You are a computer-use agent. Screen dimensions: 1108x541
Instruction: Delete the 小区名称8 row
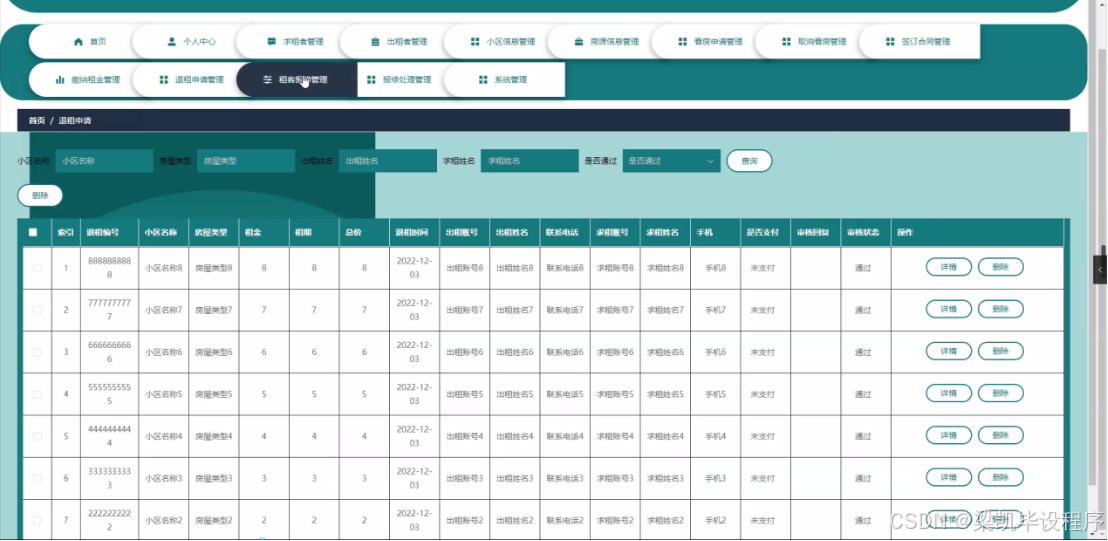tap(1001, 267)
